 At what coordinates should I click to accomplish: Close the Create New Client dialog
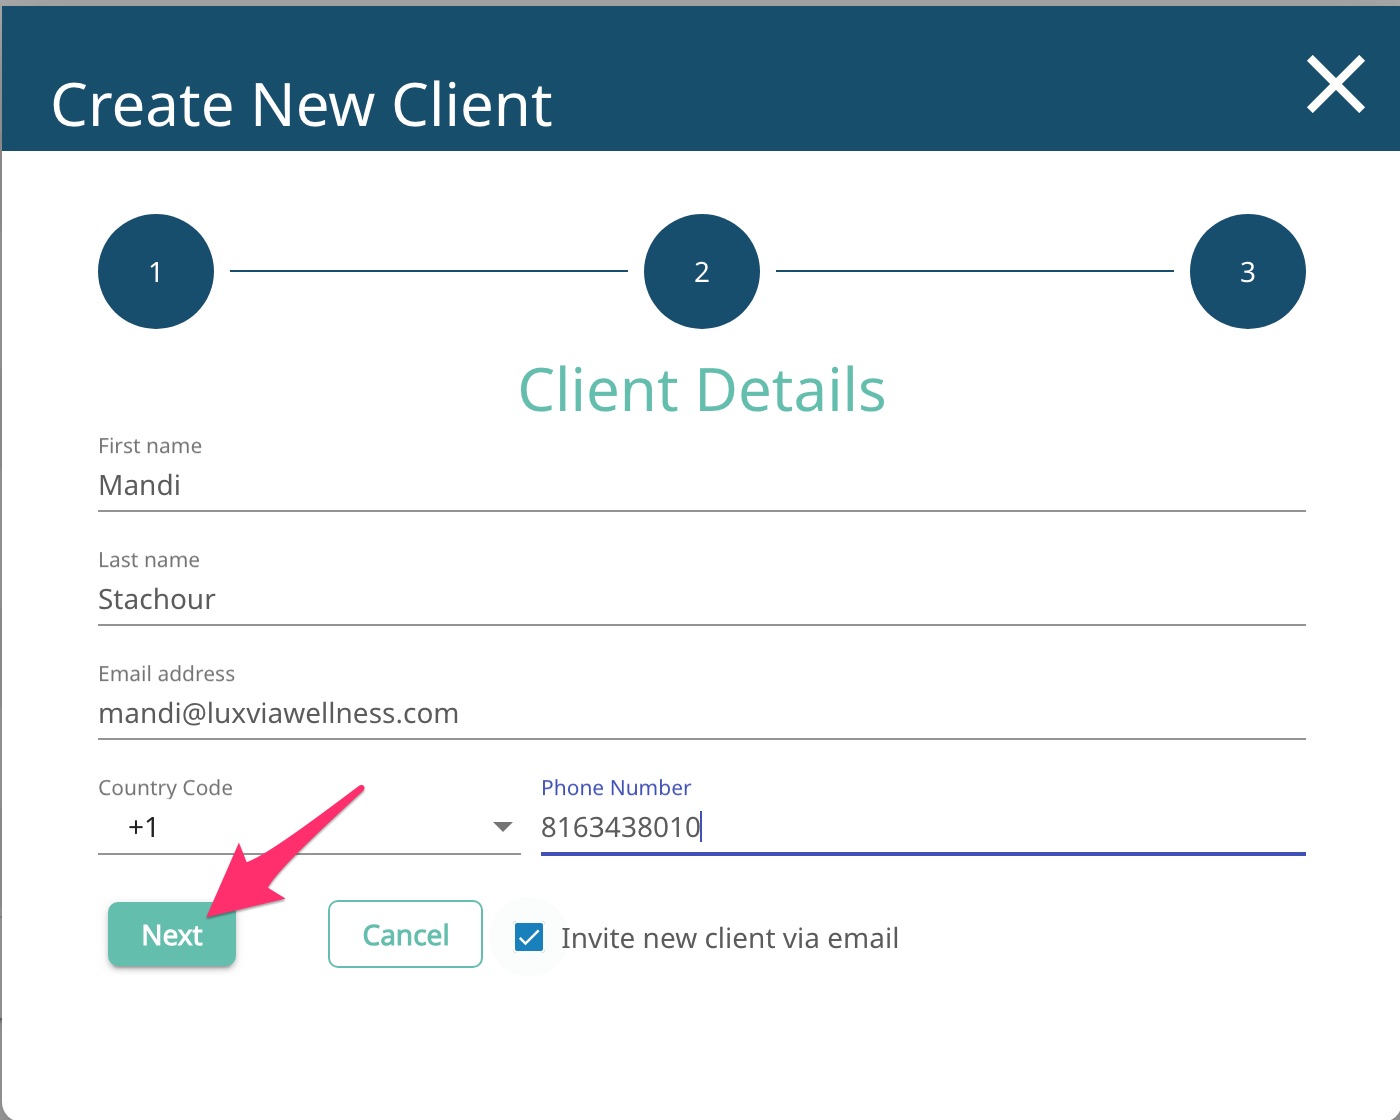click(x=1335, y=85)
